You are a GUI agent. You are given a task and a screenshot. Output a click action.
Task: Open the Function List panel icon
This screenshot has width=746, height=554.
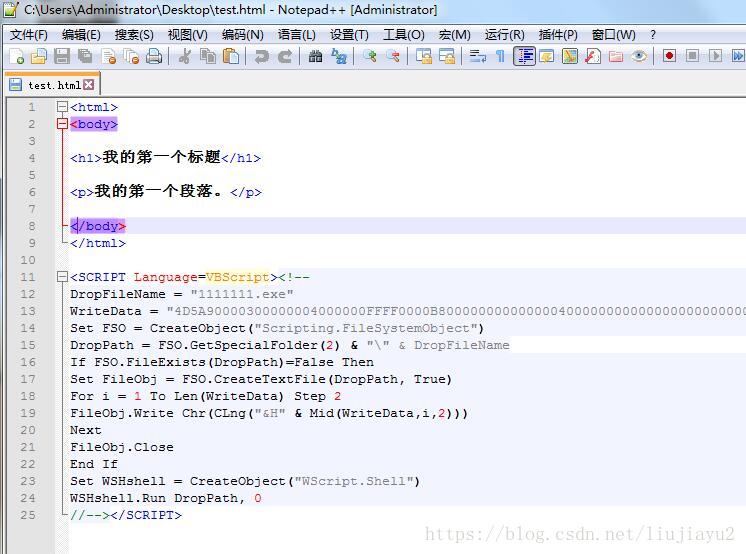(x=593, y=56)
